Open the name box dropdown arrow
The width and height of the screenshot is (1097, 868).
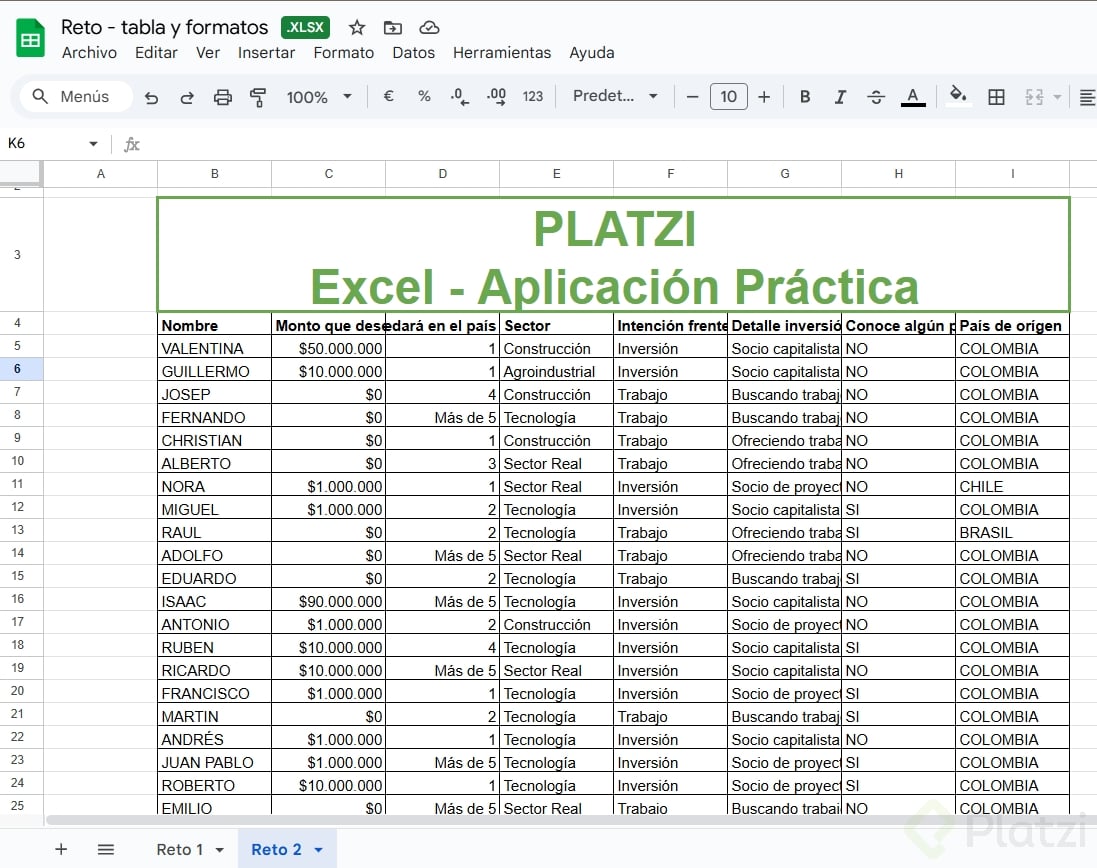tap(93, 144)
